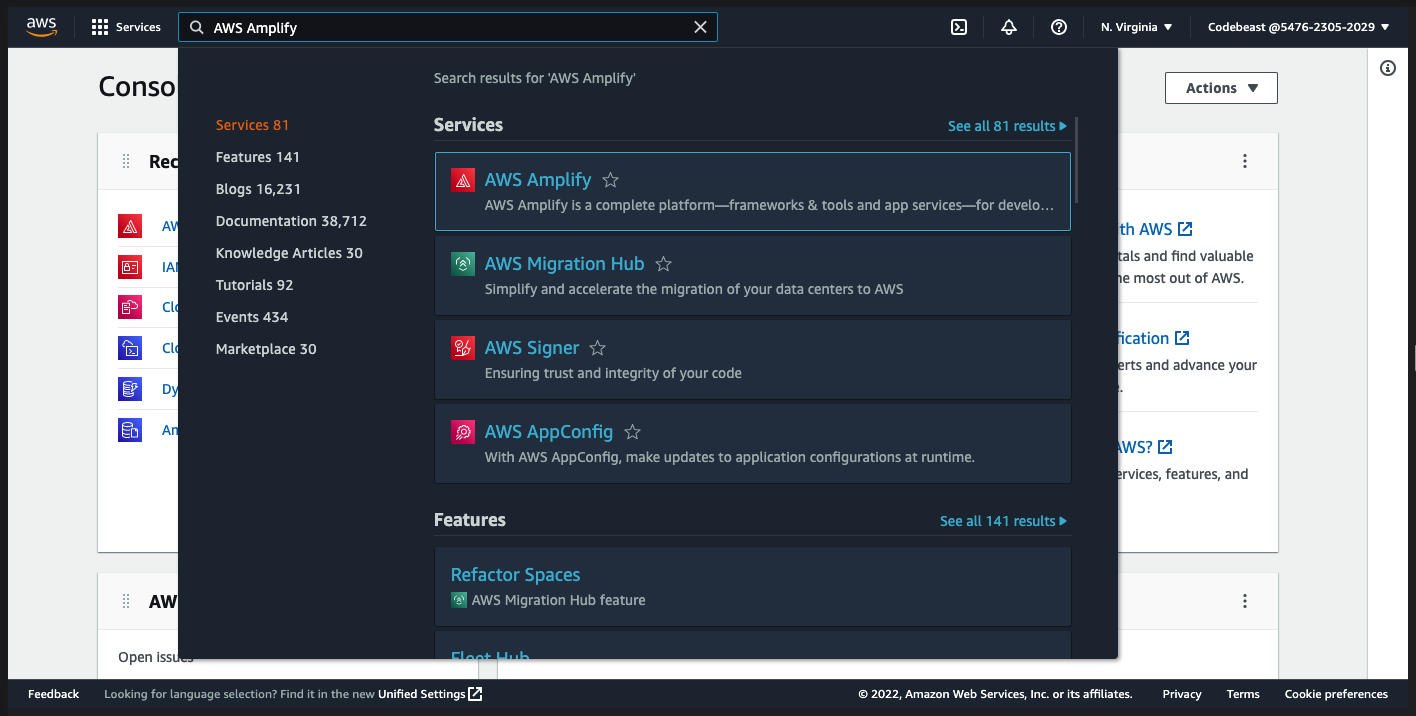This screenshot has width=1416, height=716.
Task: Filter results by Features 141
Action: (258, 157)
